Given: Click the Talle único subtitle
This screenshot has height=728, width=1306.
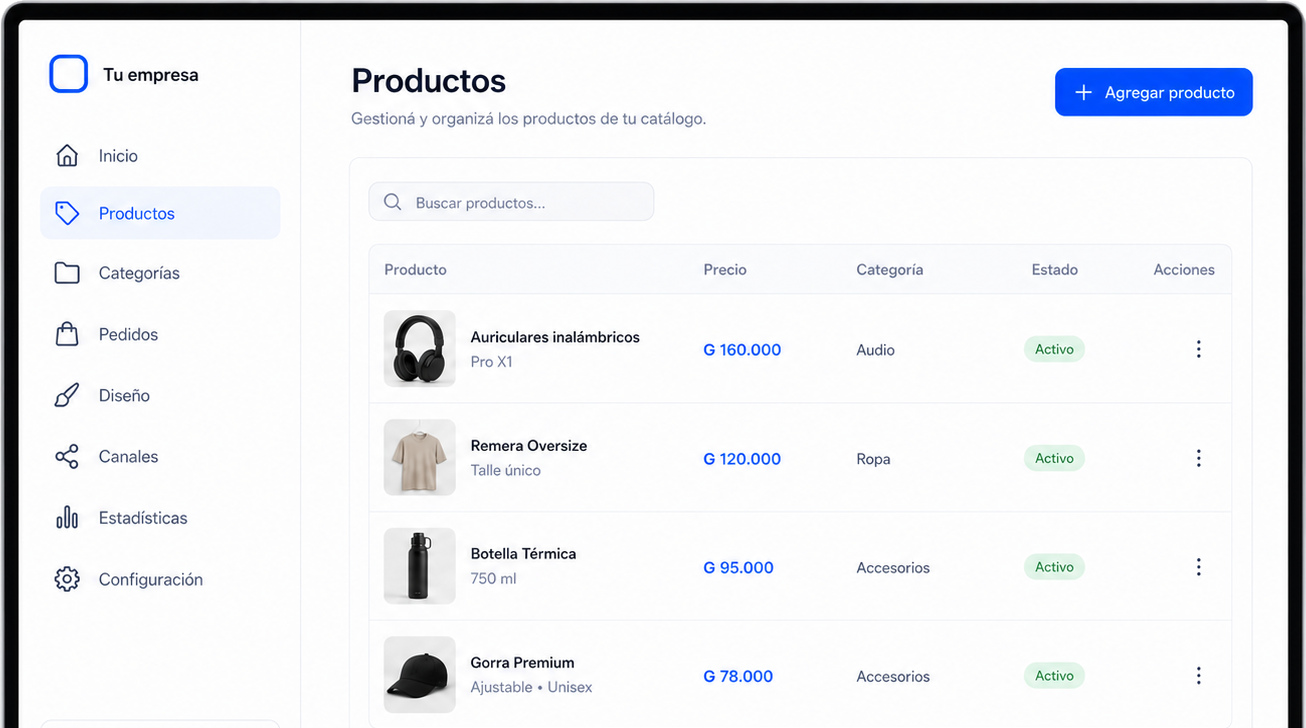Looking at the screenshot, I should [x=505, y=470].
